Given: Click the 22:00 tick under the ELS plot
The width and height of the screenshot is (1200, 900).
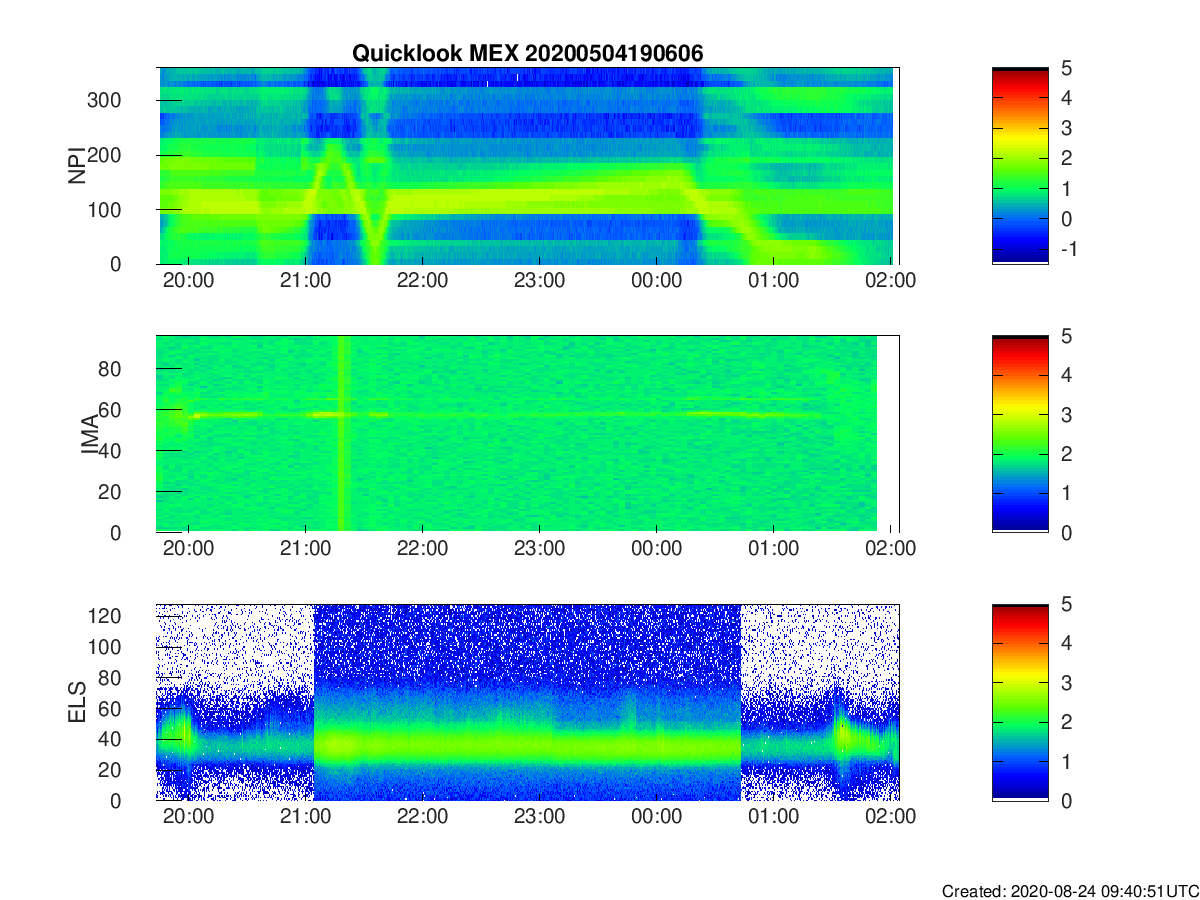Looking at the screenshot, I should pos(422,817).
